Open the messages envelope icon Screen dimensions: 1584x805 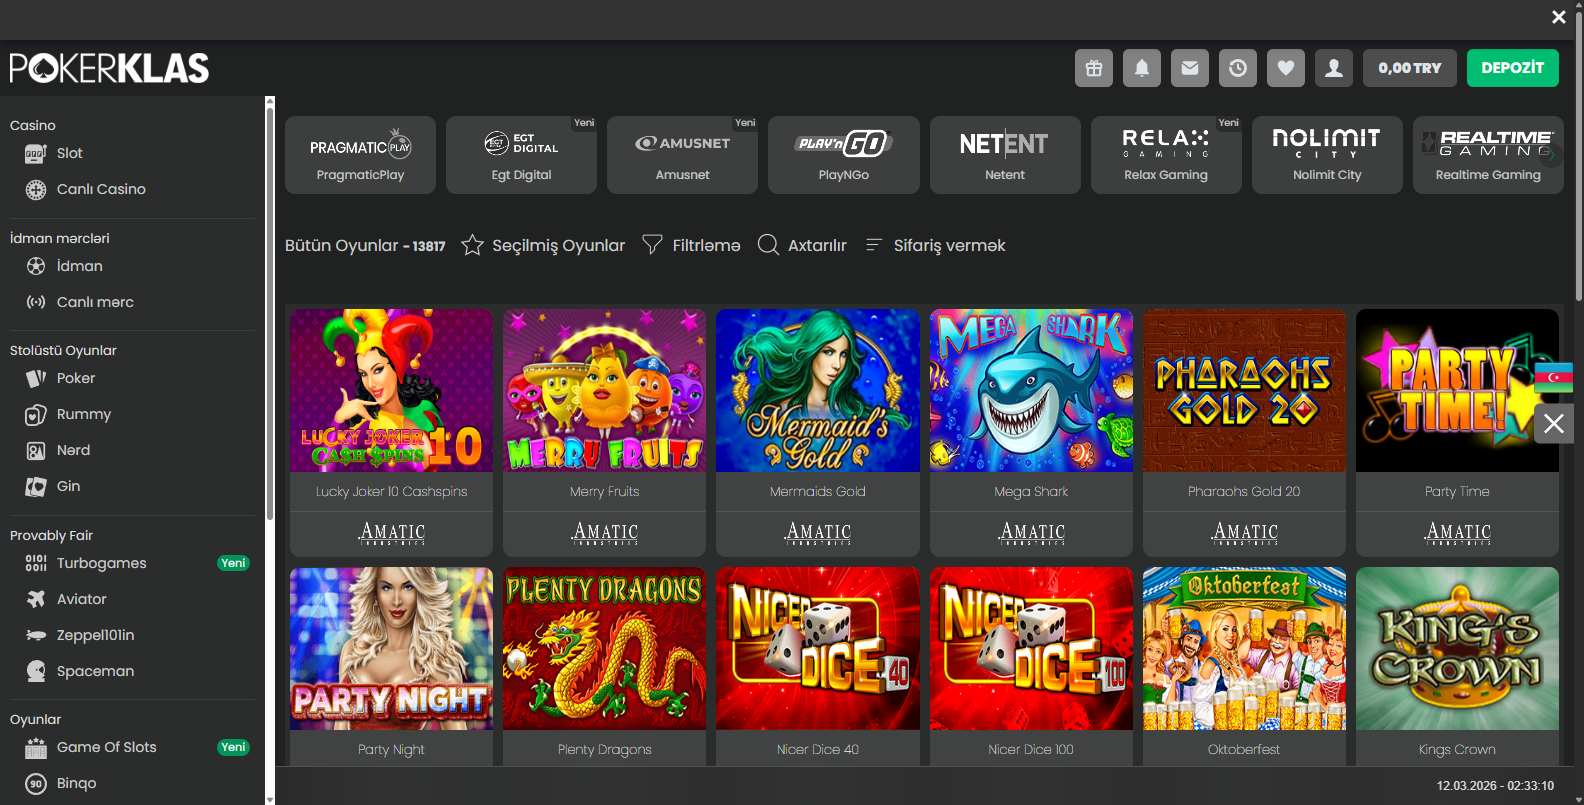(1190, 68)
